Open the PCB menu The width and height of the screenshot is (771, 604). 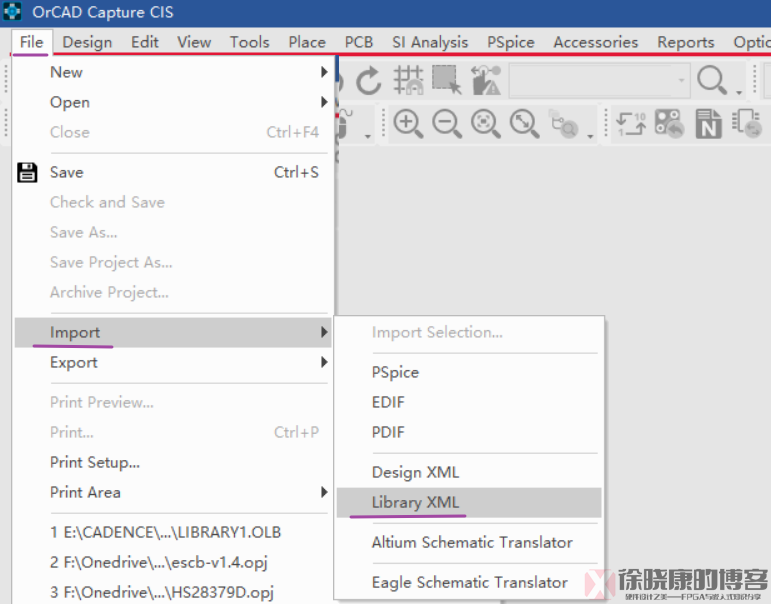coord(358,42)
